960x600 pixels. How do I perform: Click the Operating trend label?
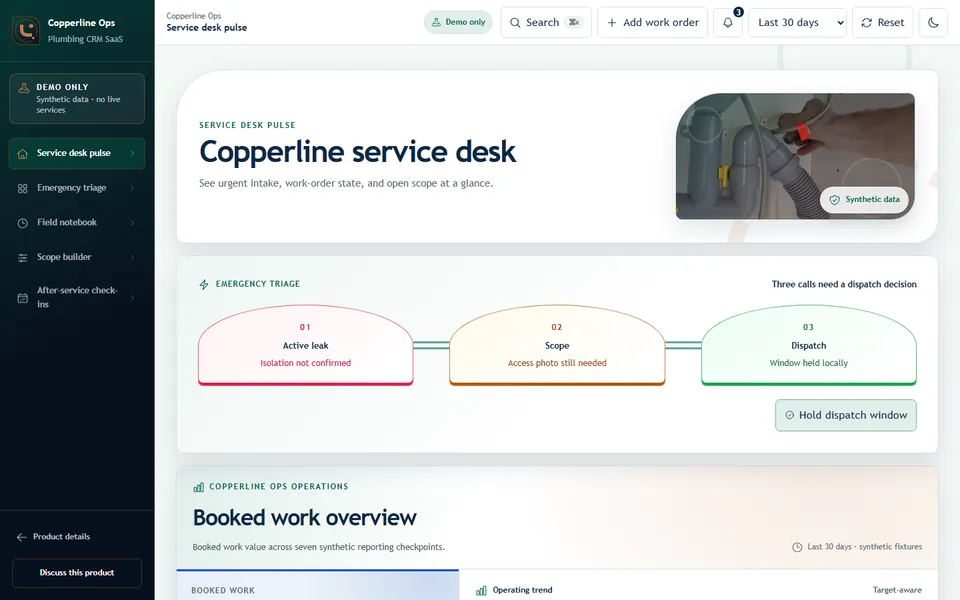(x=522, y=590)
